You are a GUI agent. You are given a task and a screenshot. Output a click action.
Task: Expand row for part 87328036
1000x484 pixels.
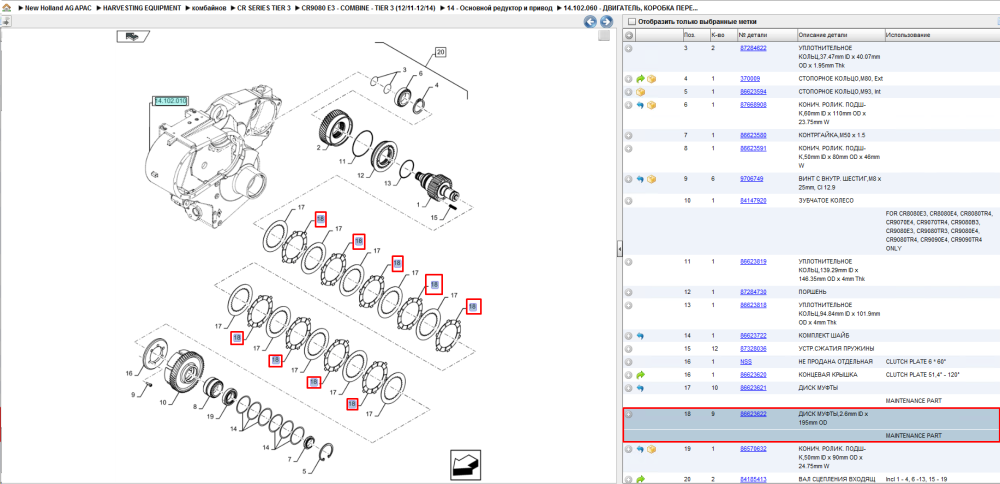point(629,349)
